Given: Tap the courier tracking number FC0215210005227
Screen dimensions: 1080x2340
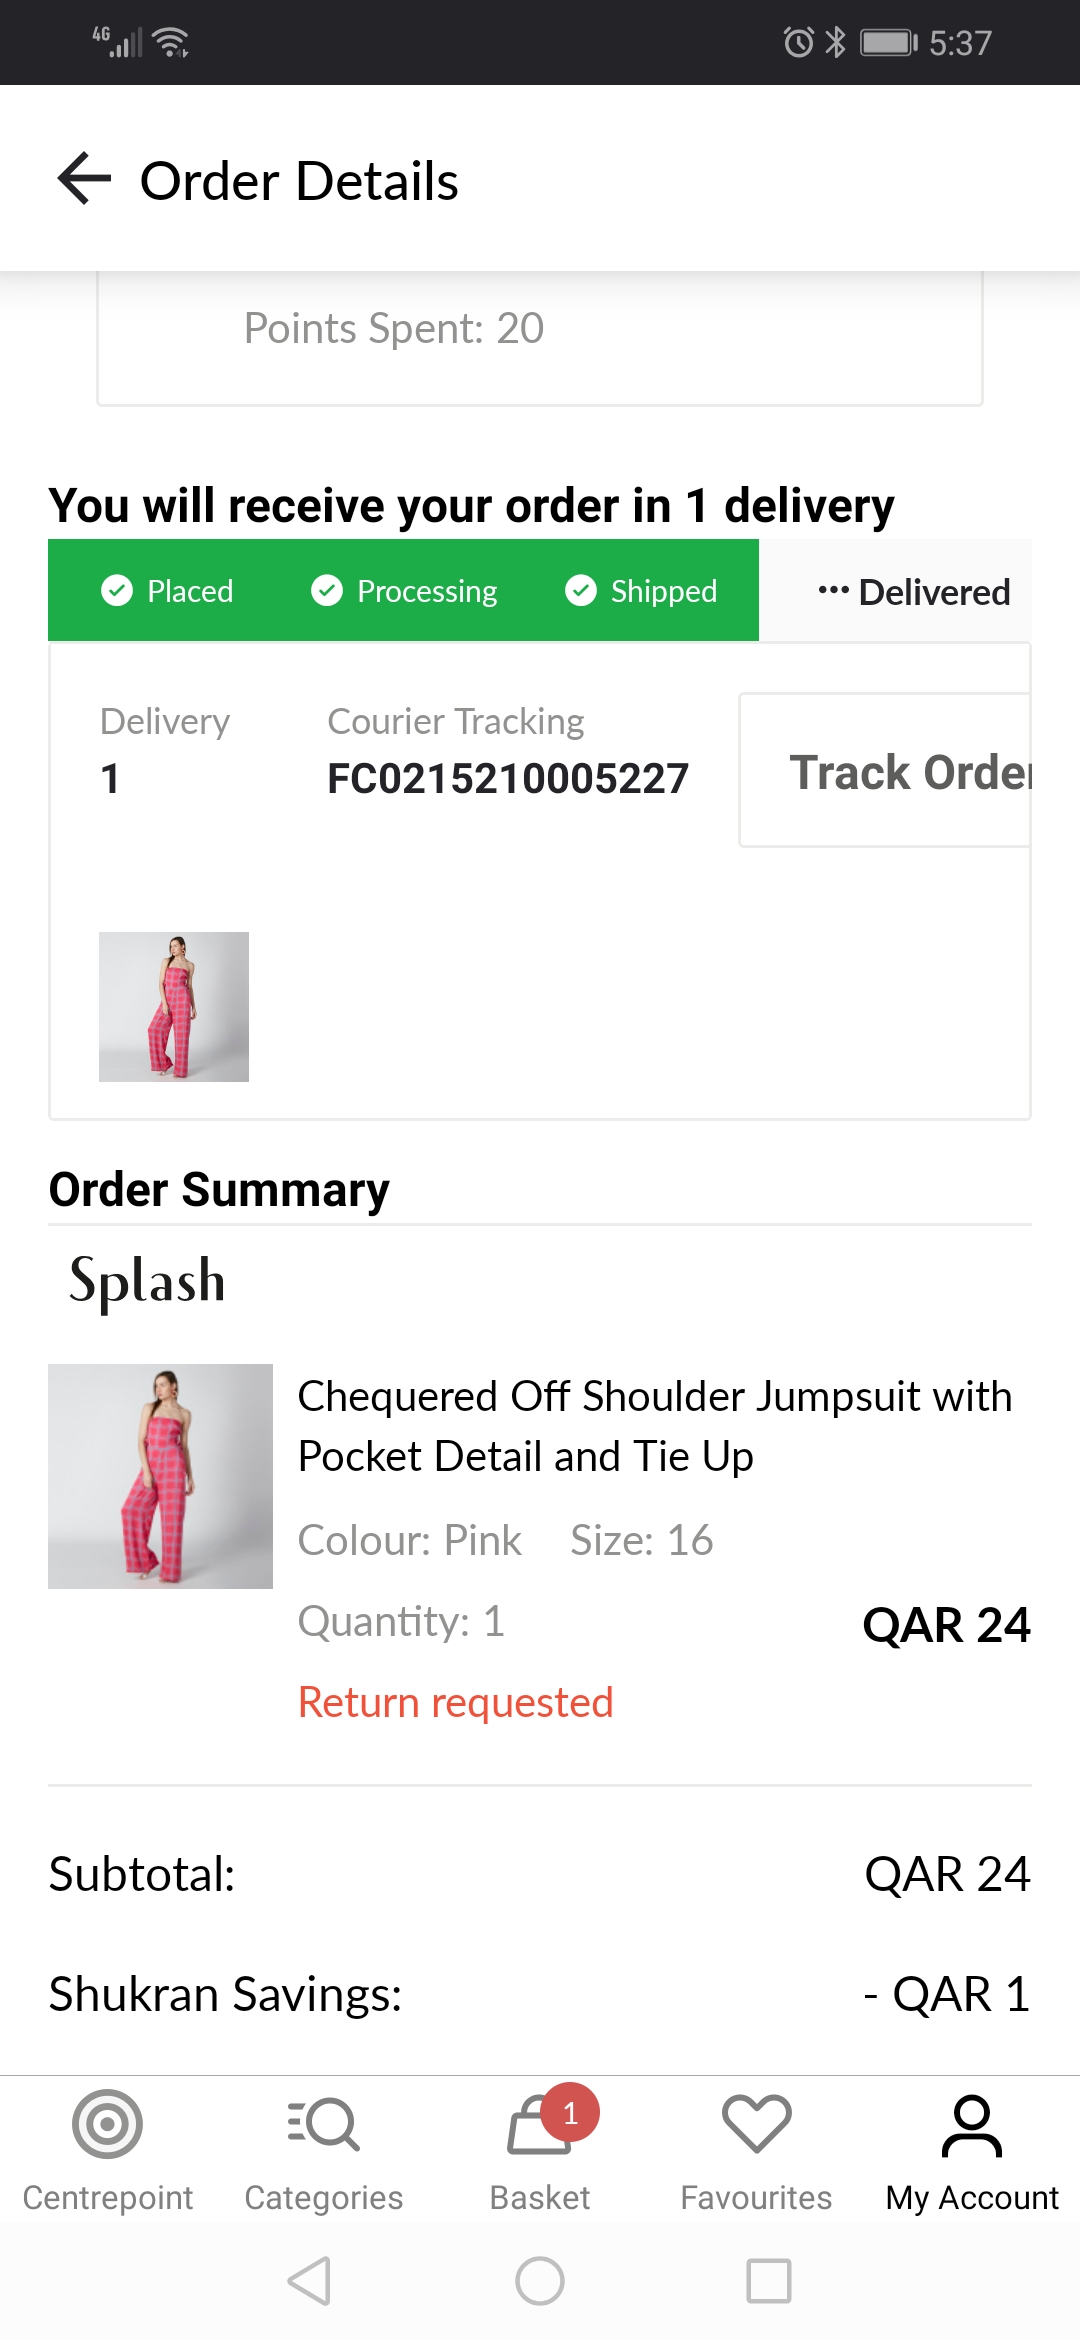Looking at the screenshot, I should [508, 779].
